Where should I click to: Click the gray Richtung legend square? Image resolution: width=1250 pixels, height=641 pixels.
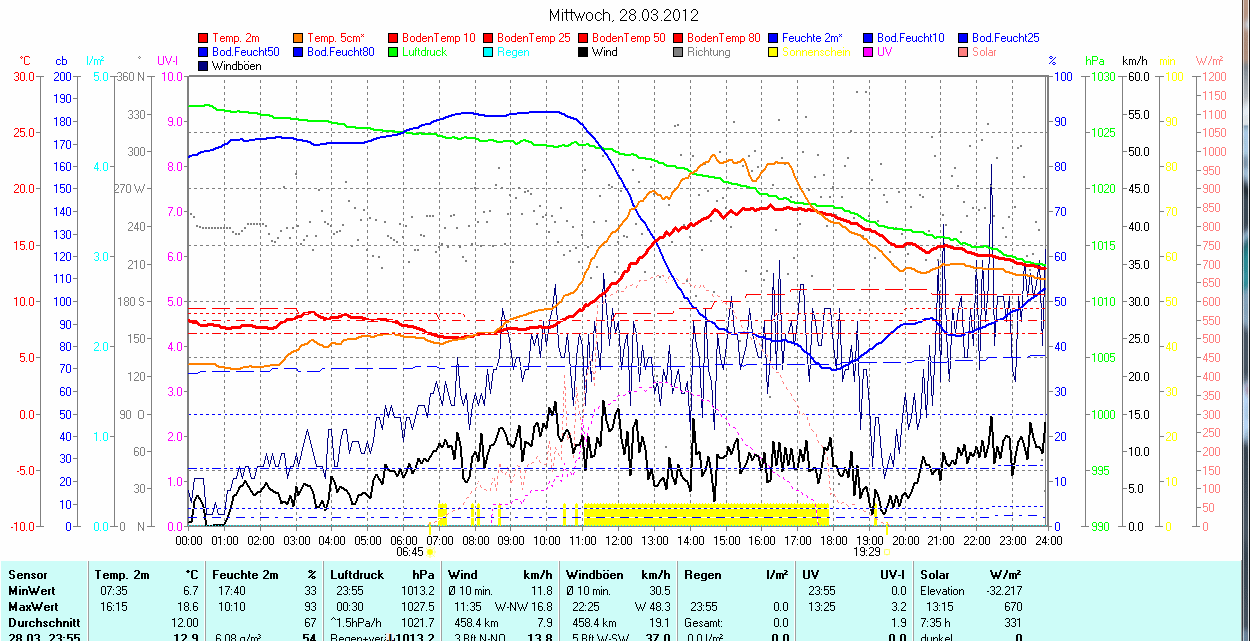pyautogui.click(x=679, y=52)
